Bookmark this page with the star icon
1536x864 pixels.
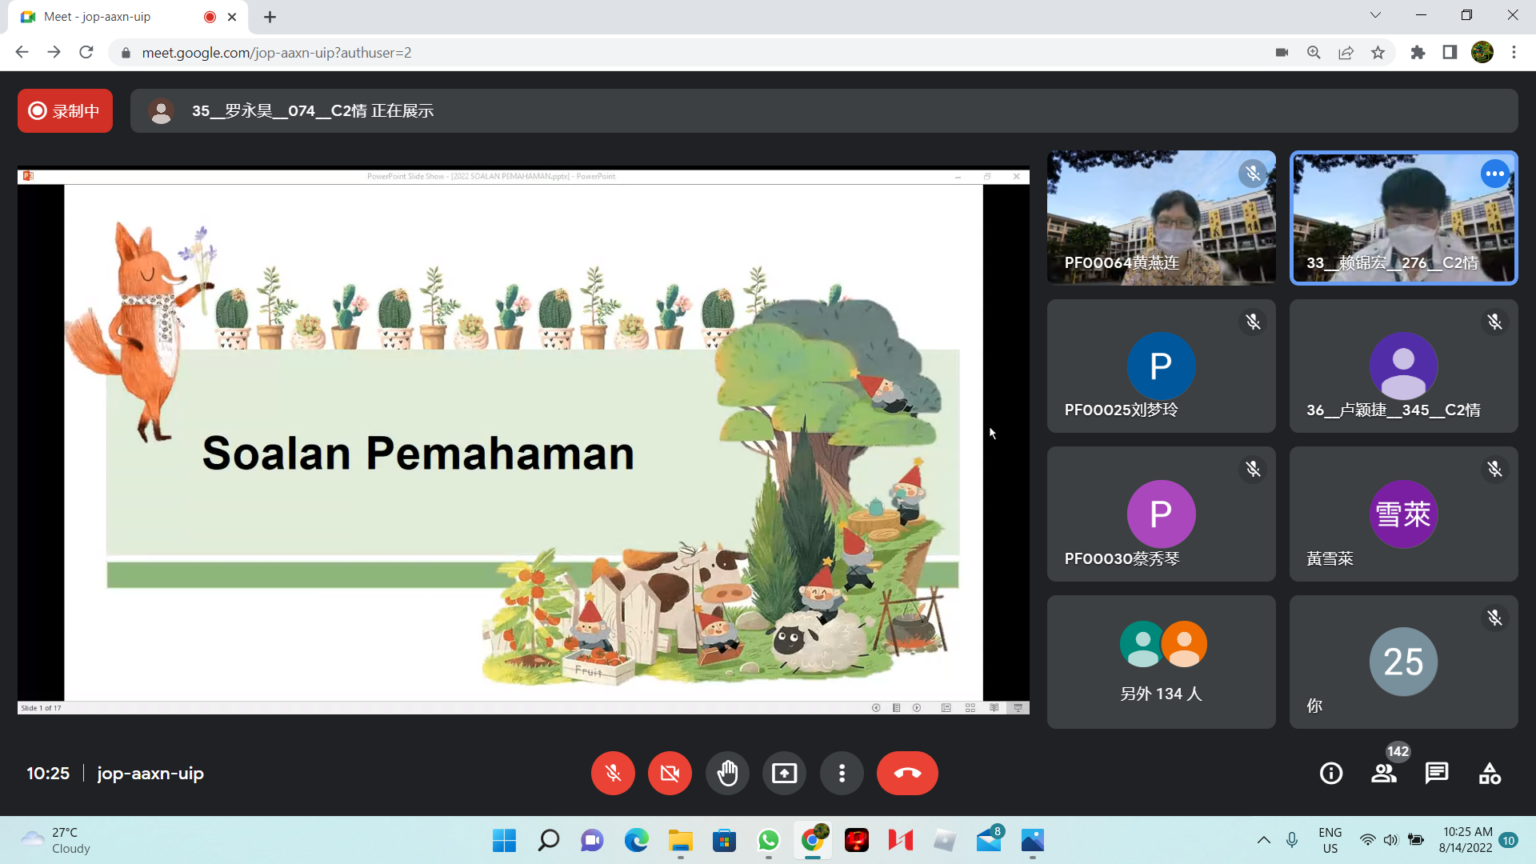click(1378, 53)
